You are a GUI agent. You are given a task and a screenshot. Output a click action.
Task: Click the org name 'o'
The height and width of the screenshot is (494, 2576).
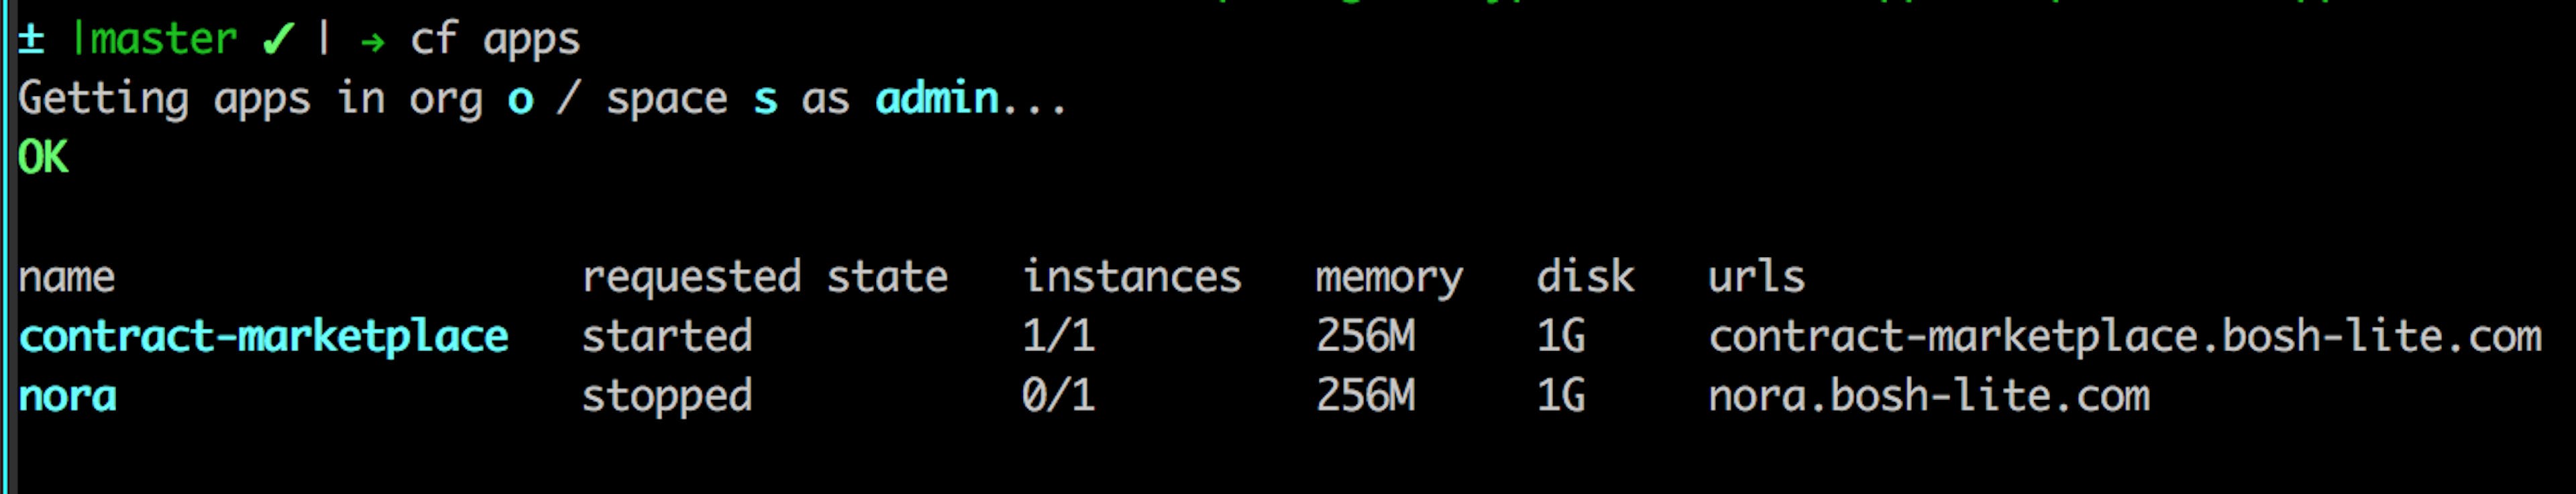pyautogui.click(x=520, y=100)
